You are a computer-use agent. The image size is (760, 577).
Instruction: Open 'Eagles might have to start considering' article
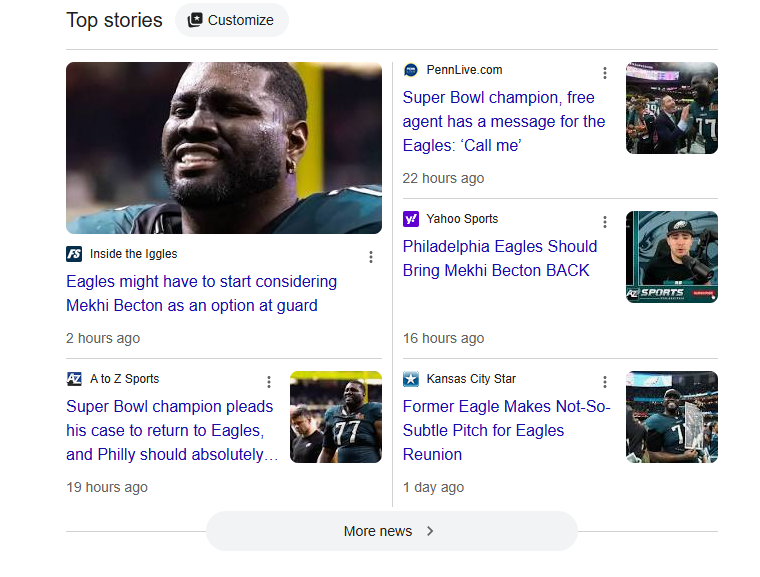[x=202, y=293]
